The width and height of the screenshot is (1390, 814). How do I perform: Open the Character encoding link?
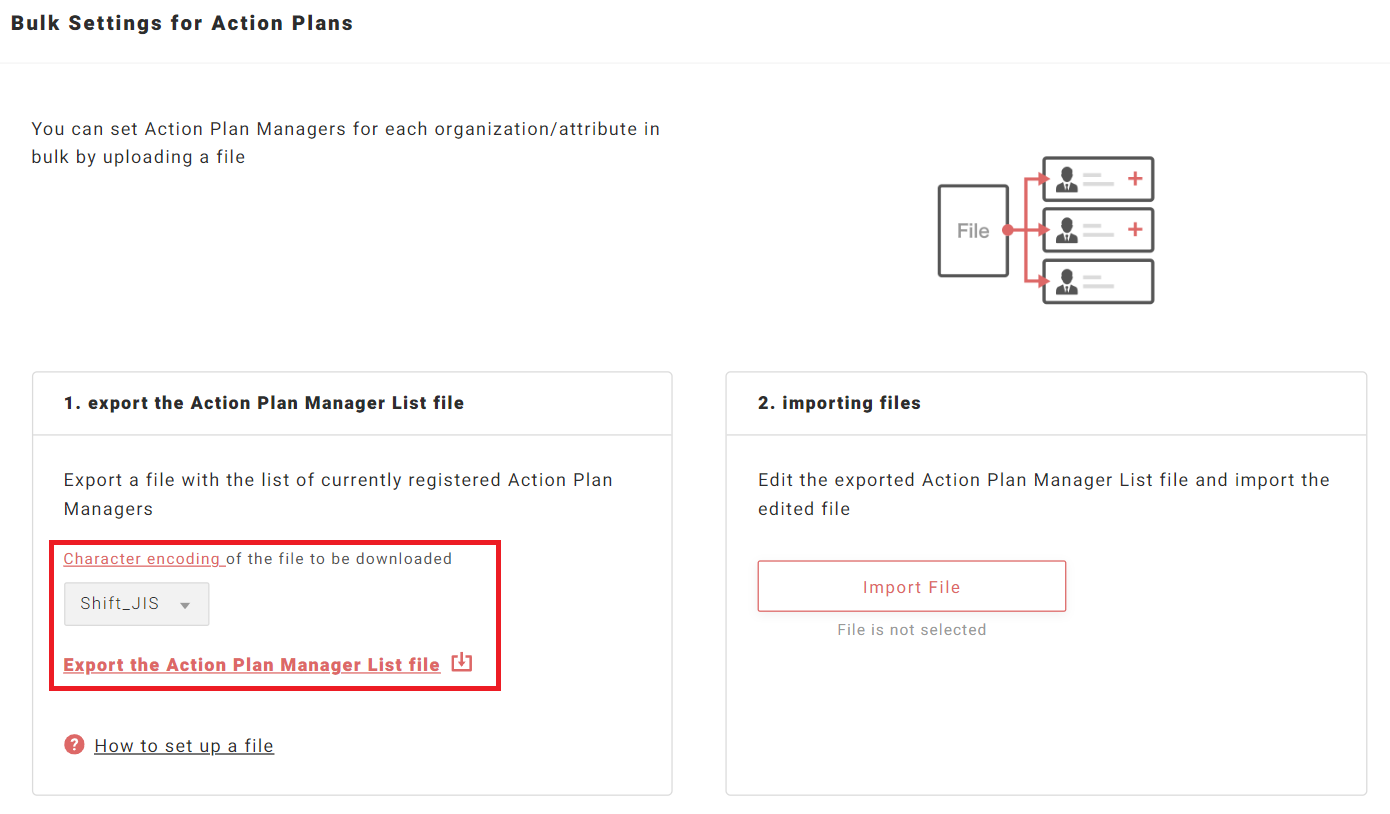point(143,559)
